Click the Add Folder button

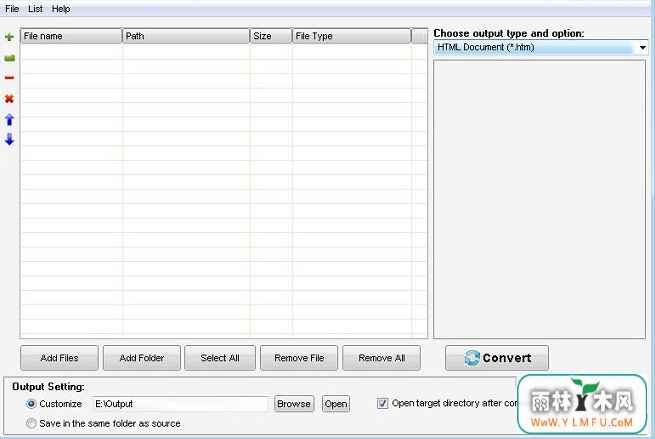[142, 358]
